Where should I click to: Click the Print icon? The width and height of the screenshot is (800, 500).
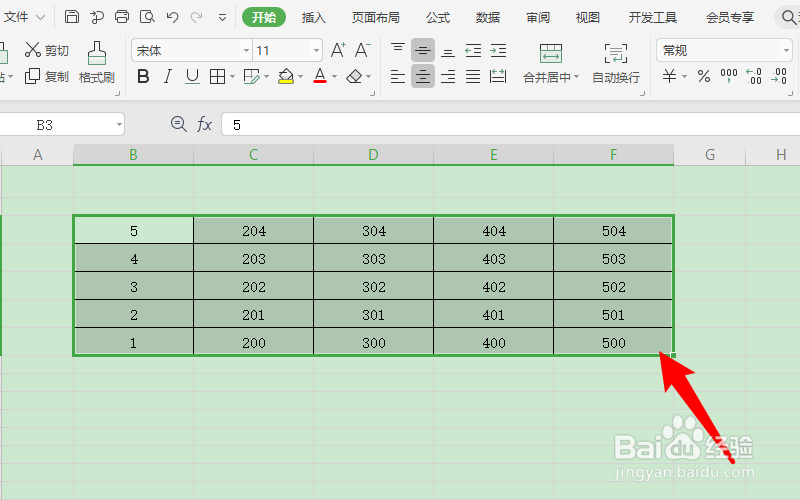pyautogui.click(x=122, y=17)
